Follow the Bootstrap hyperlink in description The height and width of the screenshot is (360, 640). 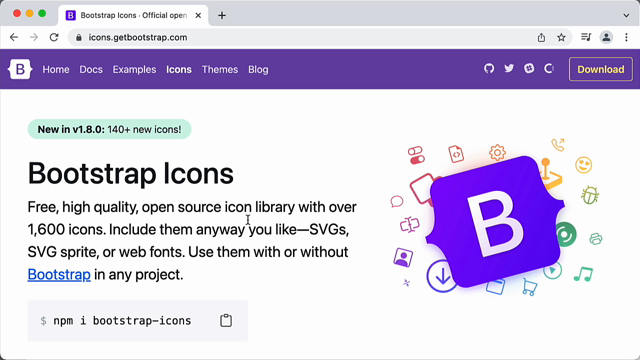tap(59, 274)
